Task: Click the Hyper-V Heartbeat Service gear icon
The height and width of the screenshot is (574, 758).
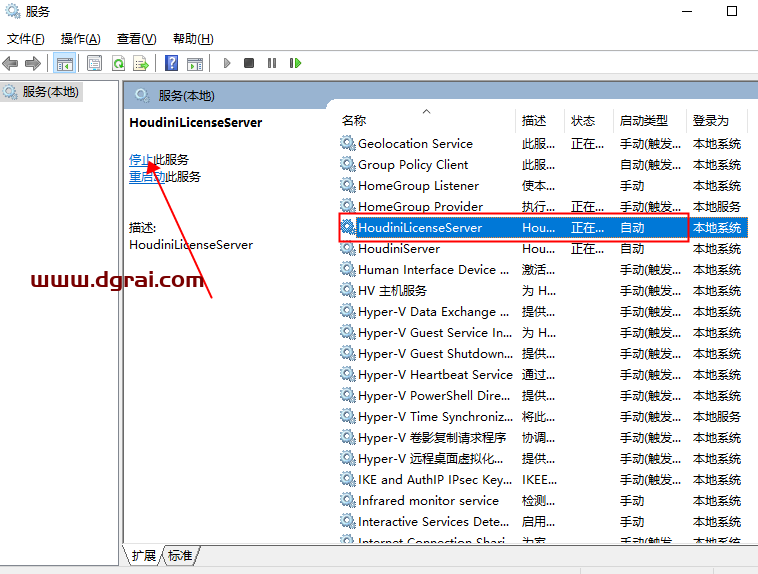Action: click(x=348, y=374)
